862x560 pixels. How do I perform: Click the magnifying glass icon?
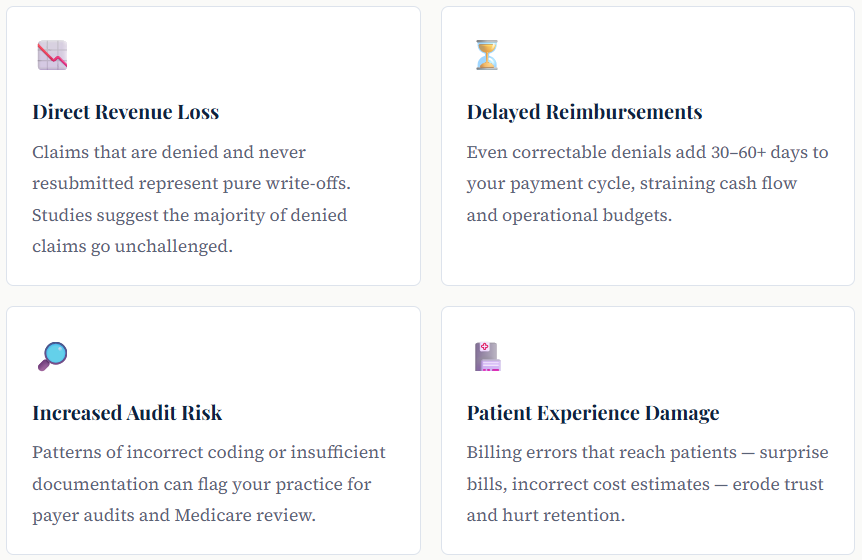pyautogui.click(x=52, y=356)
